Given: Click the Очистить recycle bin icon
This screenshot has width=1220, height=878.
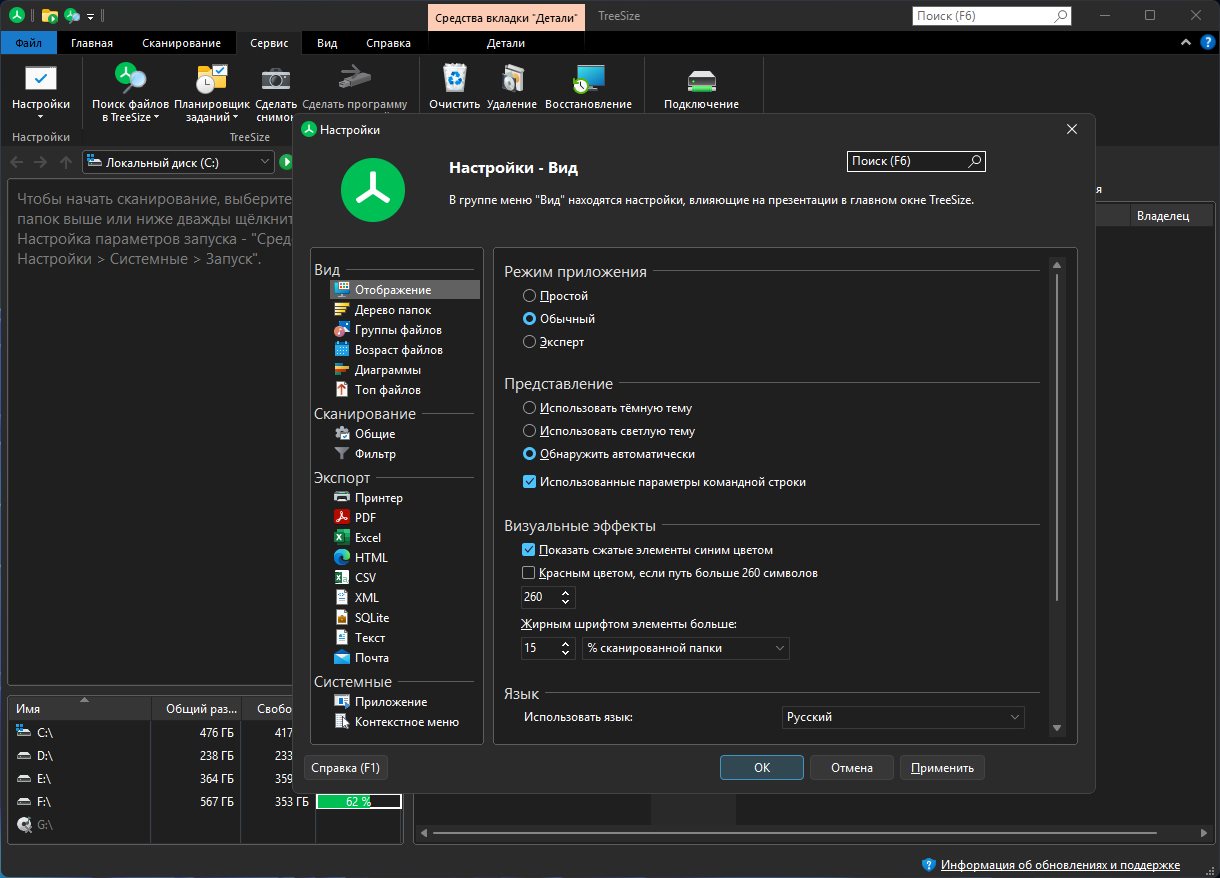Looking at the screenshot, I should coord(455,80).
